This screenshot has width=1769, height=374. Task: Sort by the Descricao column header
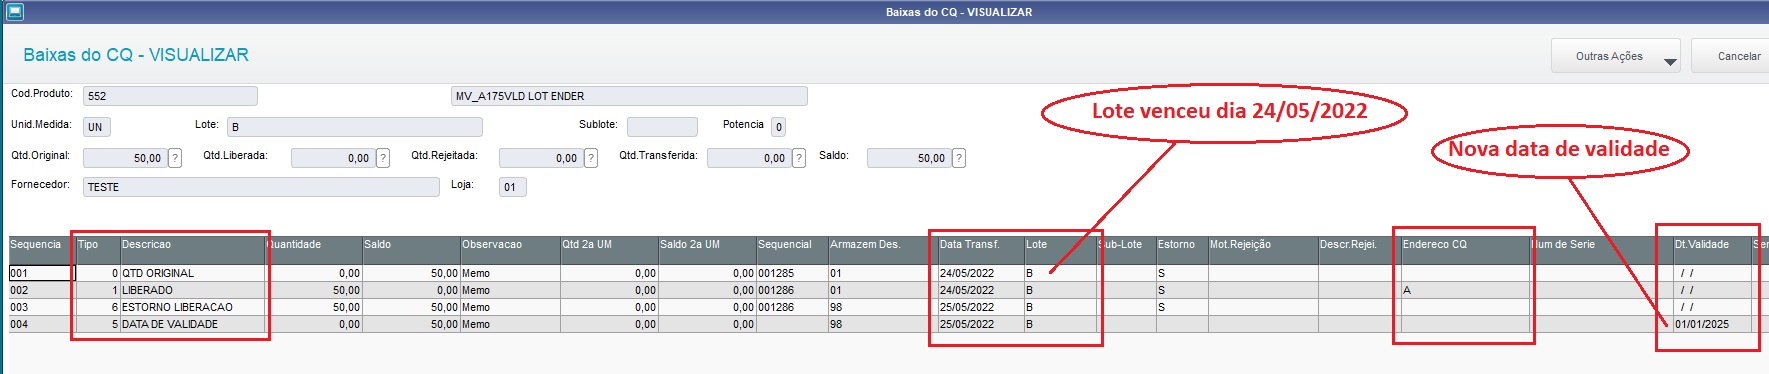192,250
